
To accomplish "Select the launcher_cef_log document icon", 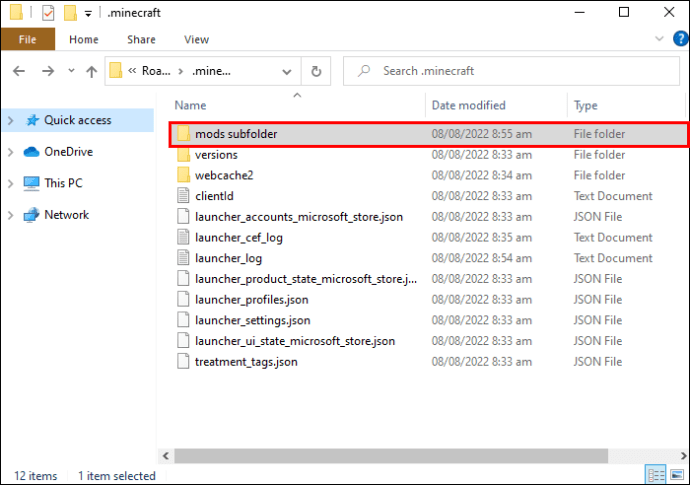I will pos(183,237).
